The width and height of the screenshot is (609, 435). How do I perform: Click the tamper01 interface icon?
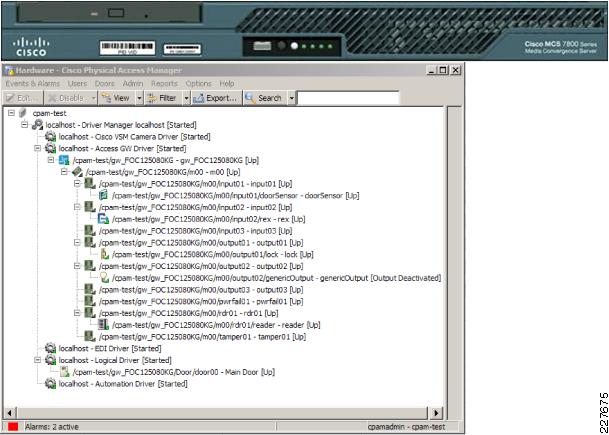coord(90,336)
